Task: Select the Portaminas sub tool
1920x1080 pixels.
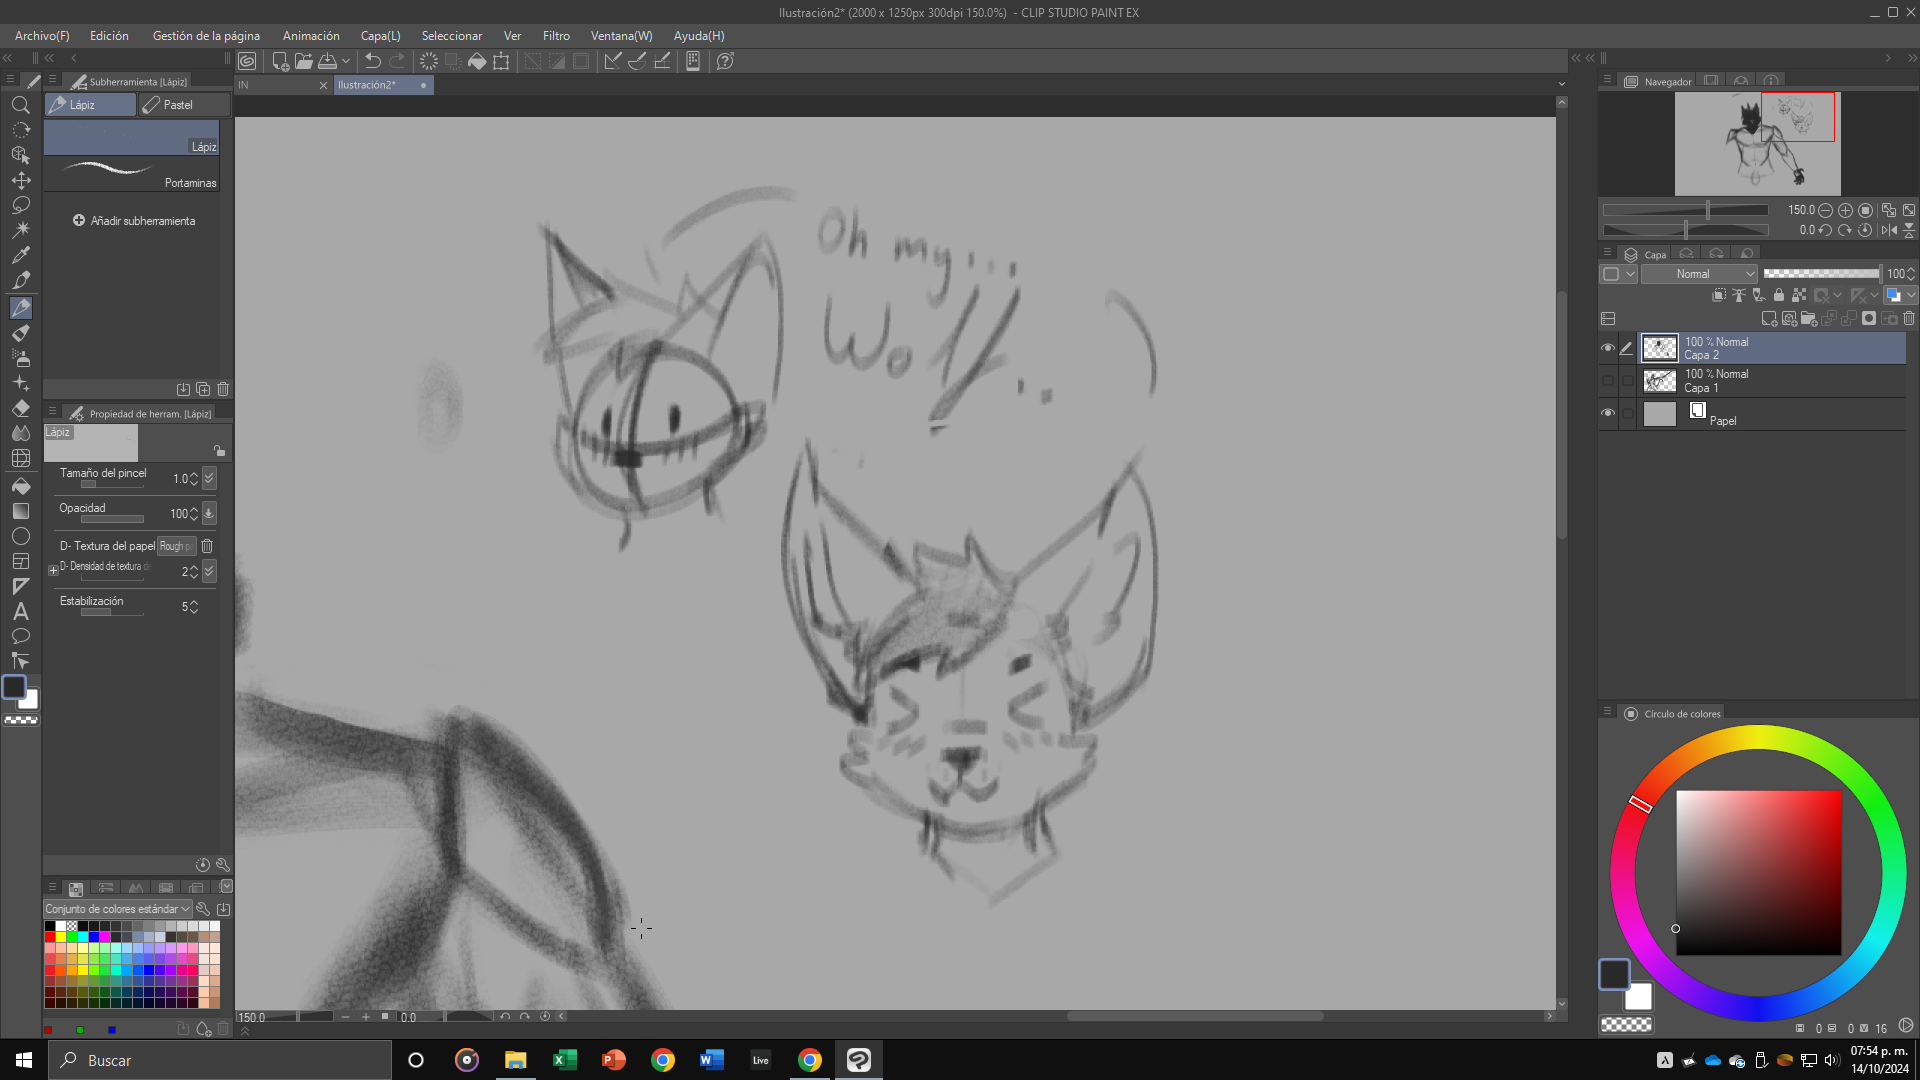Action: click(131, 173)
